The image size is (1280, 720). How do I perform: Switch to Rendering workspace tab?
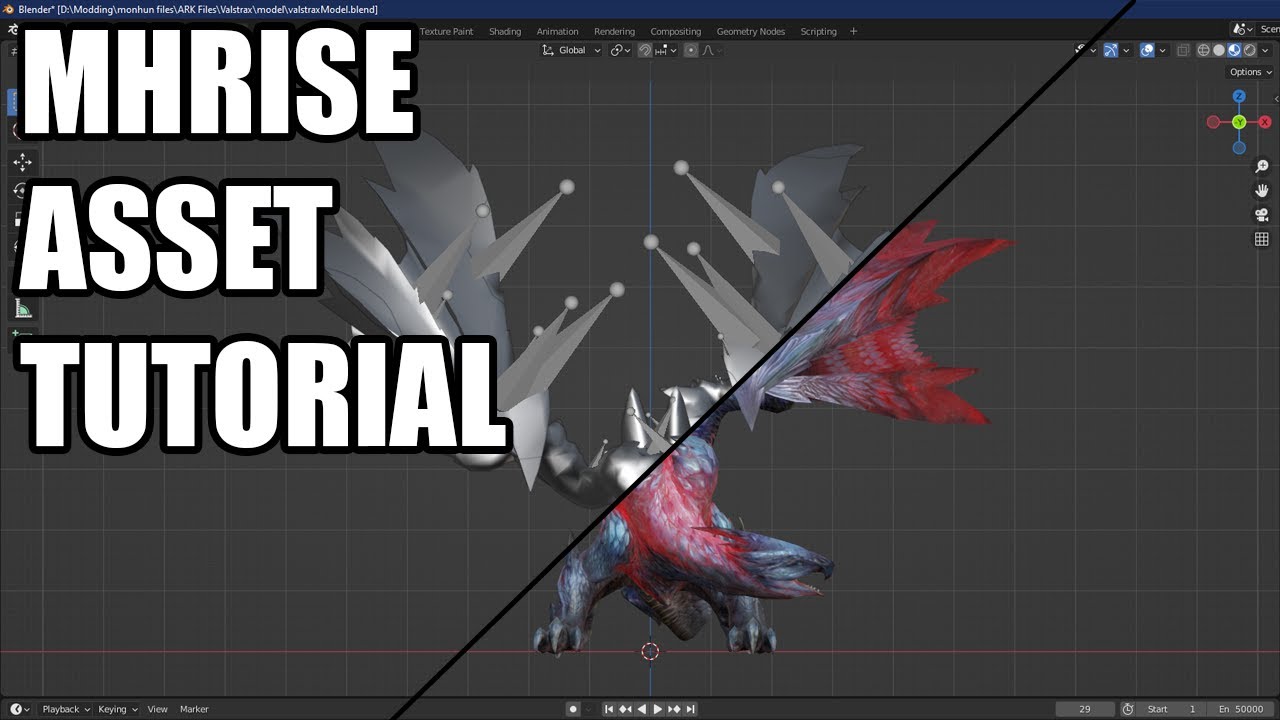[x=614, y=31]
